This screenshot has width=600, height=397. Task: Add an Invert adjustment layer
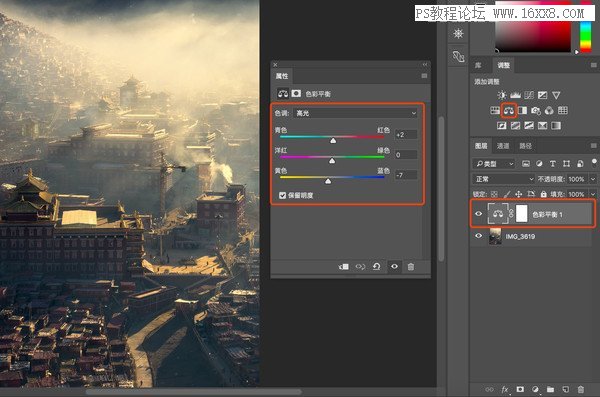(x=502, y=126)
